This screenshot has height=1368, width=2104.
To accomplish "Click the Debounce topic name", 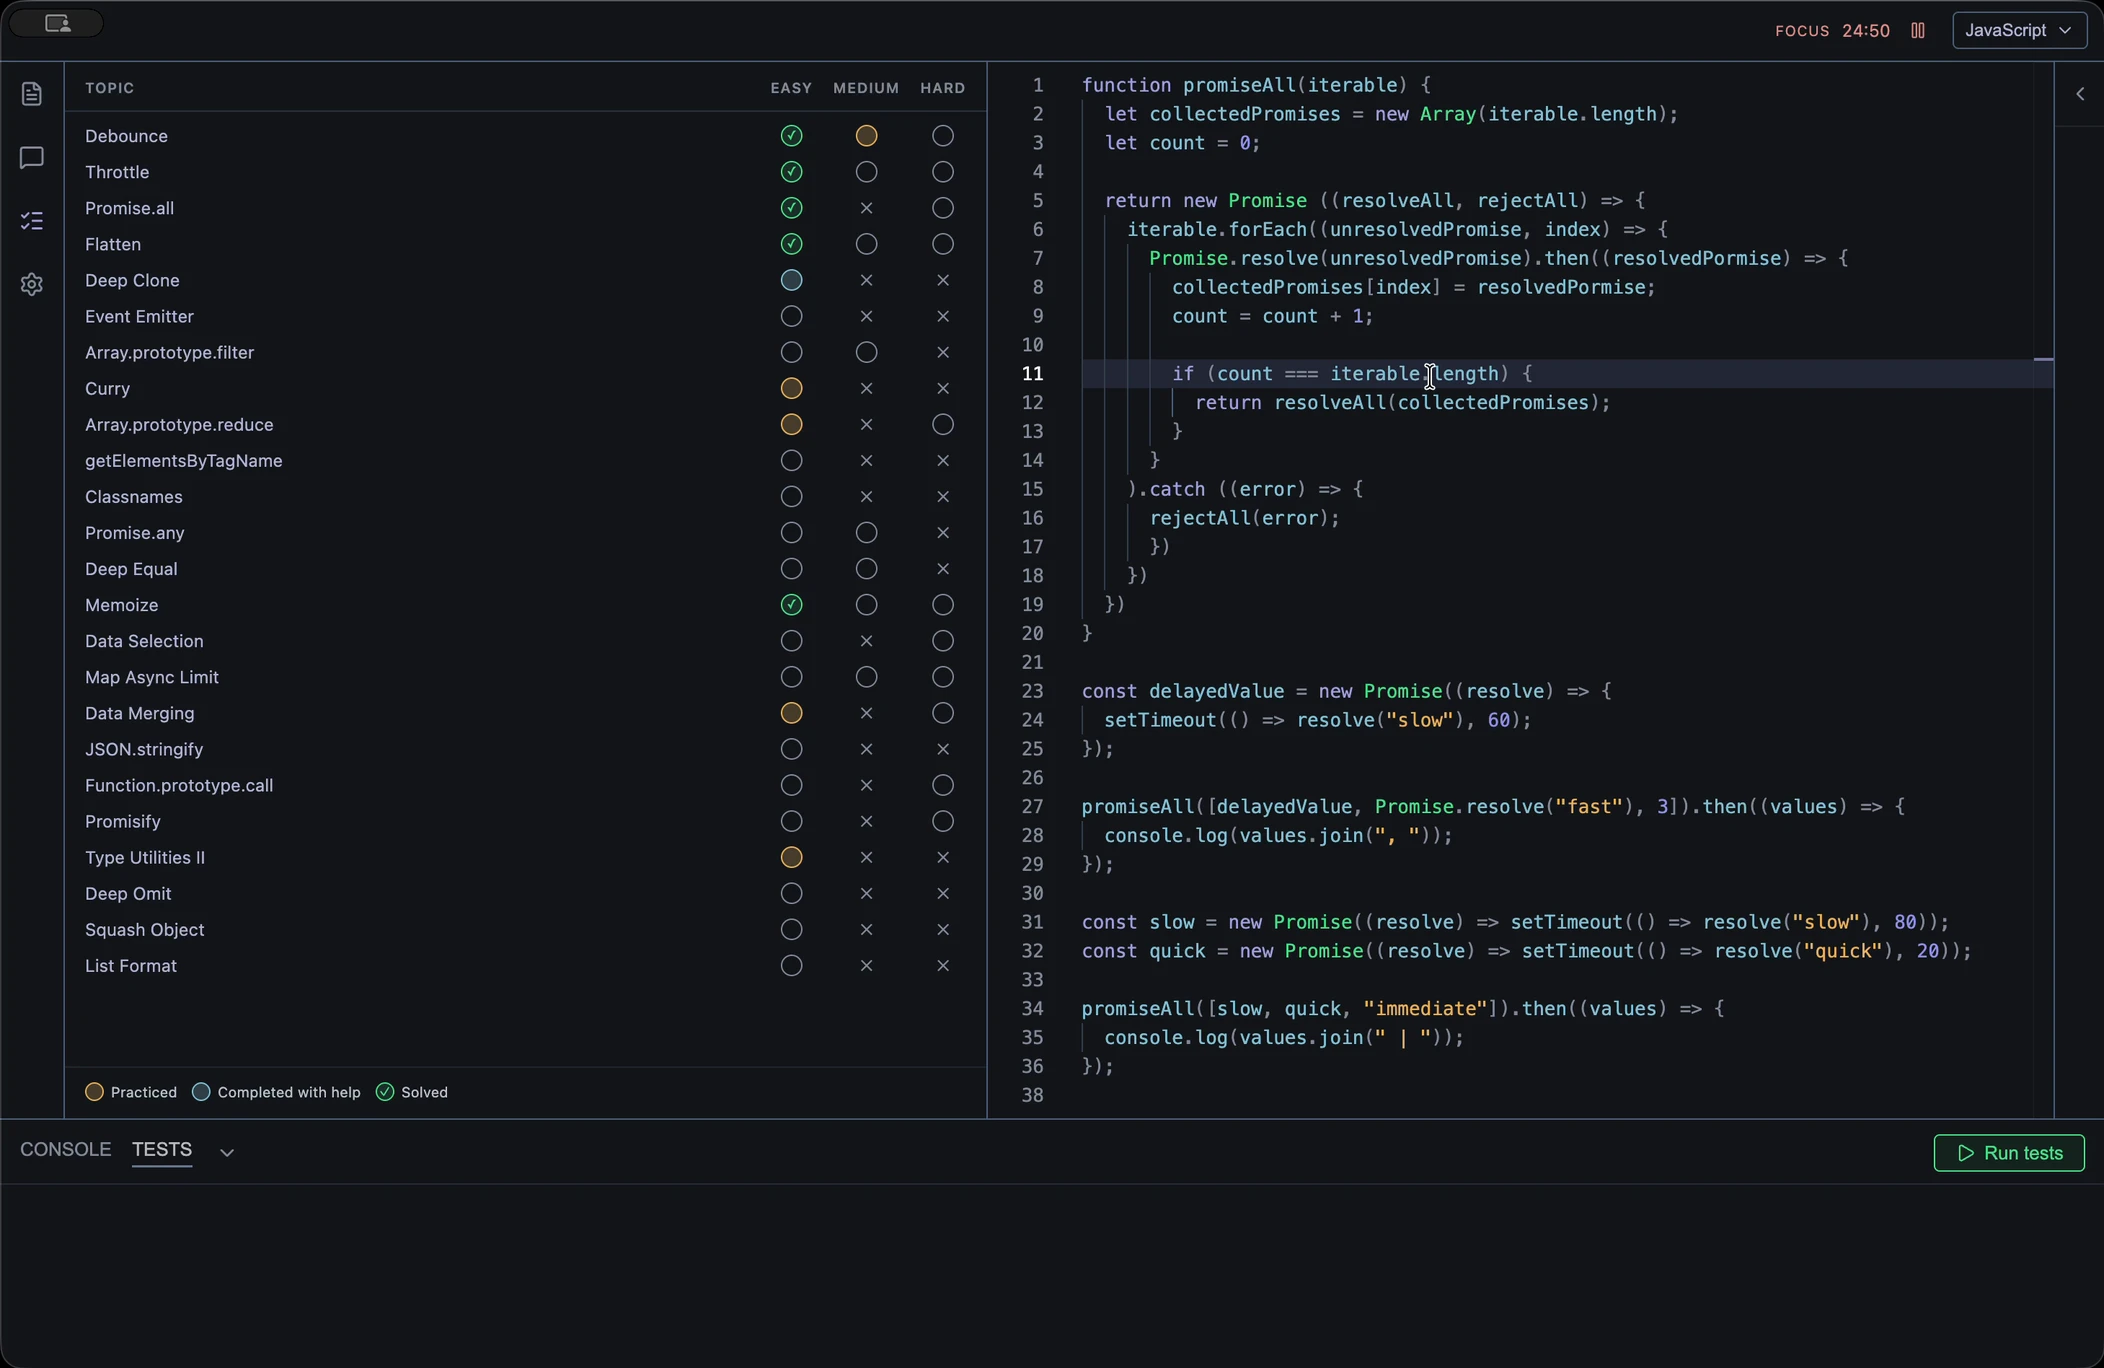I will click(x=126, y=136).
